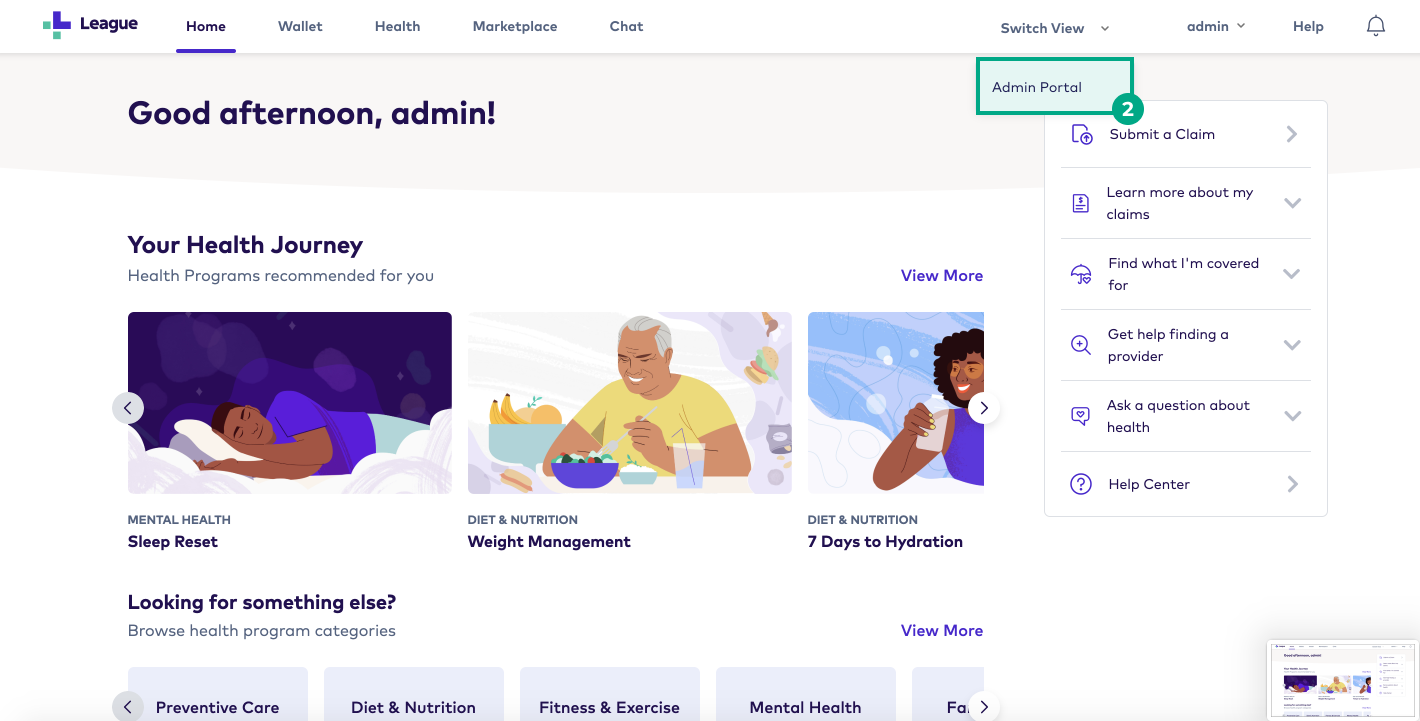Open the Switch View dropdown
Image resolution: width=1420 pixels, height=721 pixels.
coord(1055,28)
